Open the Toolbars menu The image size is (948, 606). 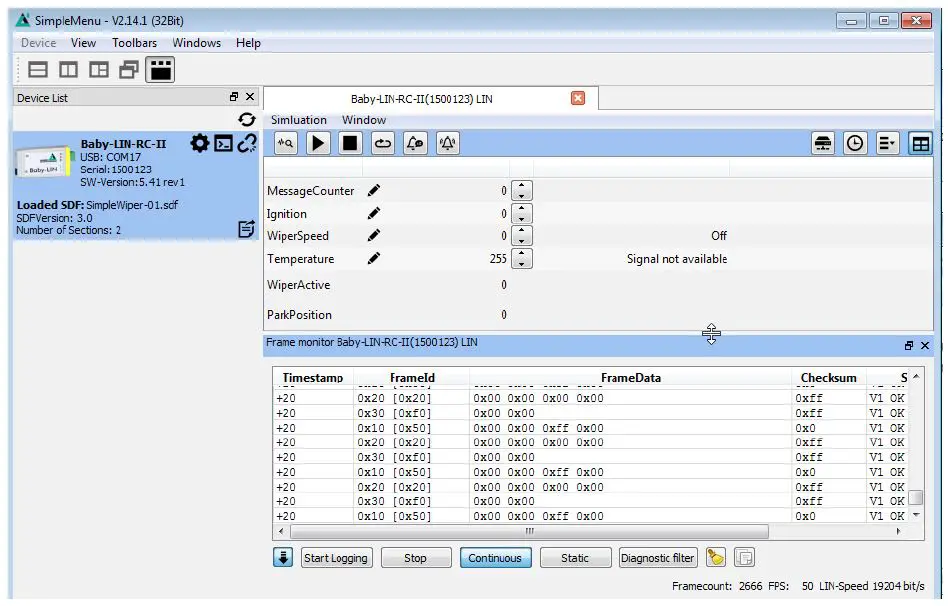[134, 43]
